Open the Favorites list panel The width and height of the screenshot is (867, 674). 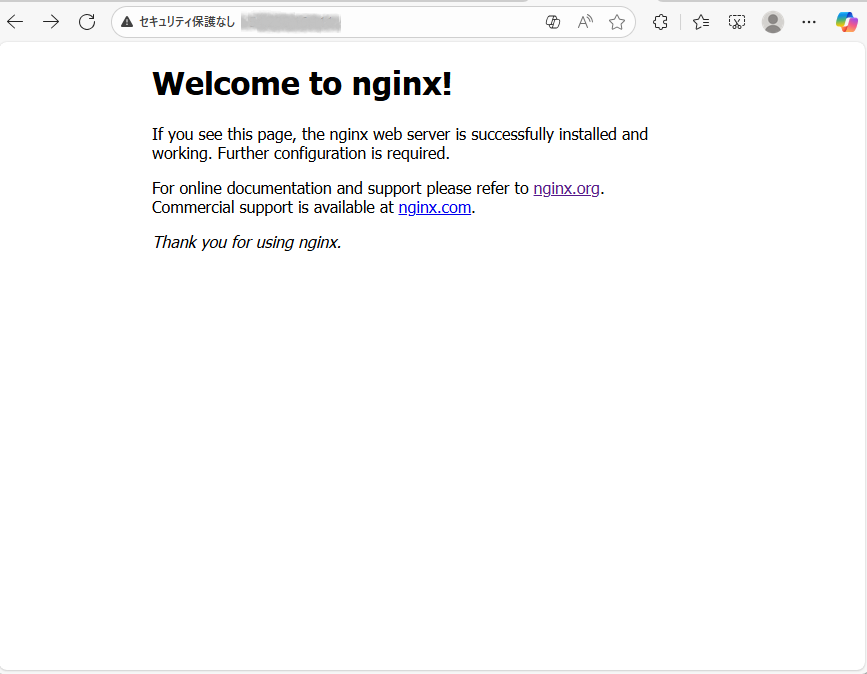tap(701, 22)
